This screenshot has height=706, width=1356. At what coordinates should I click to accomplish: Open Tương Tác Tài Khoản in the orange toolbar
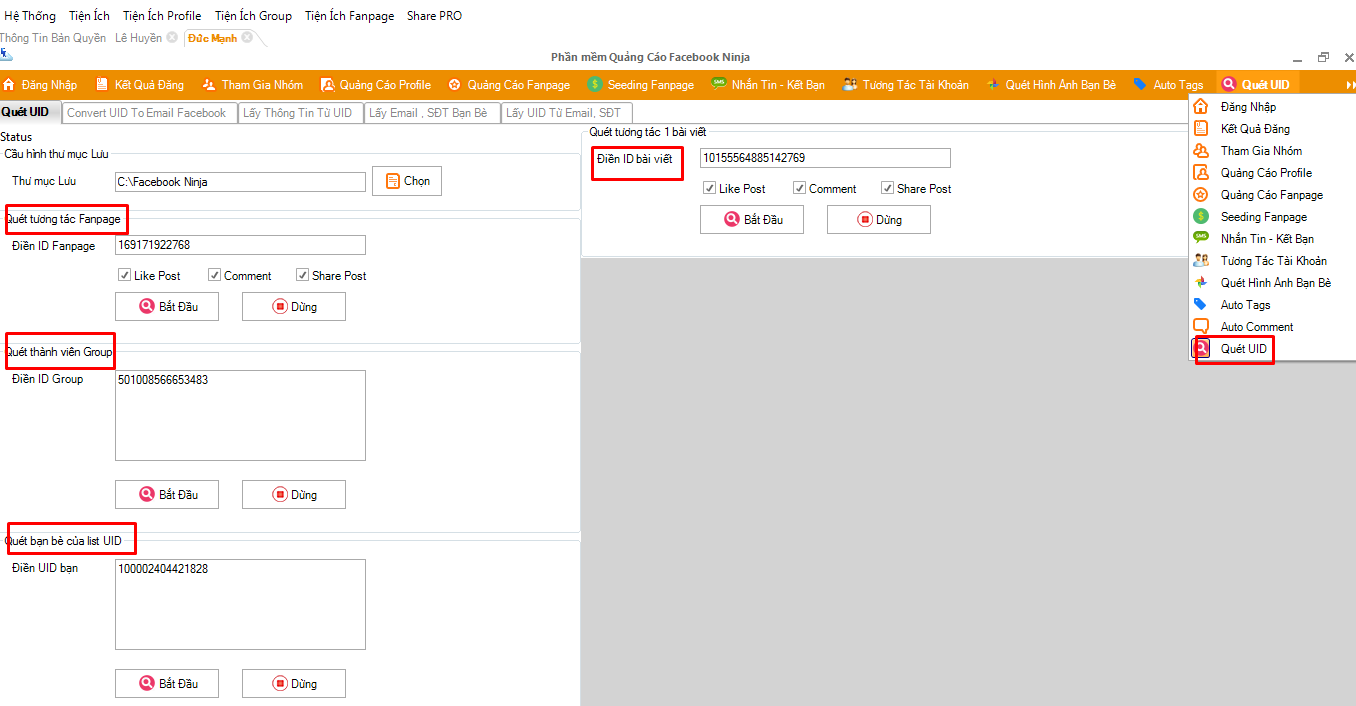coord(906,85)
